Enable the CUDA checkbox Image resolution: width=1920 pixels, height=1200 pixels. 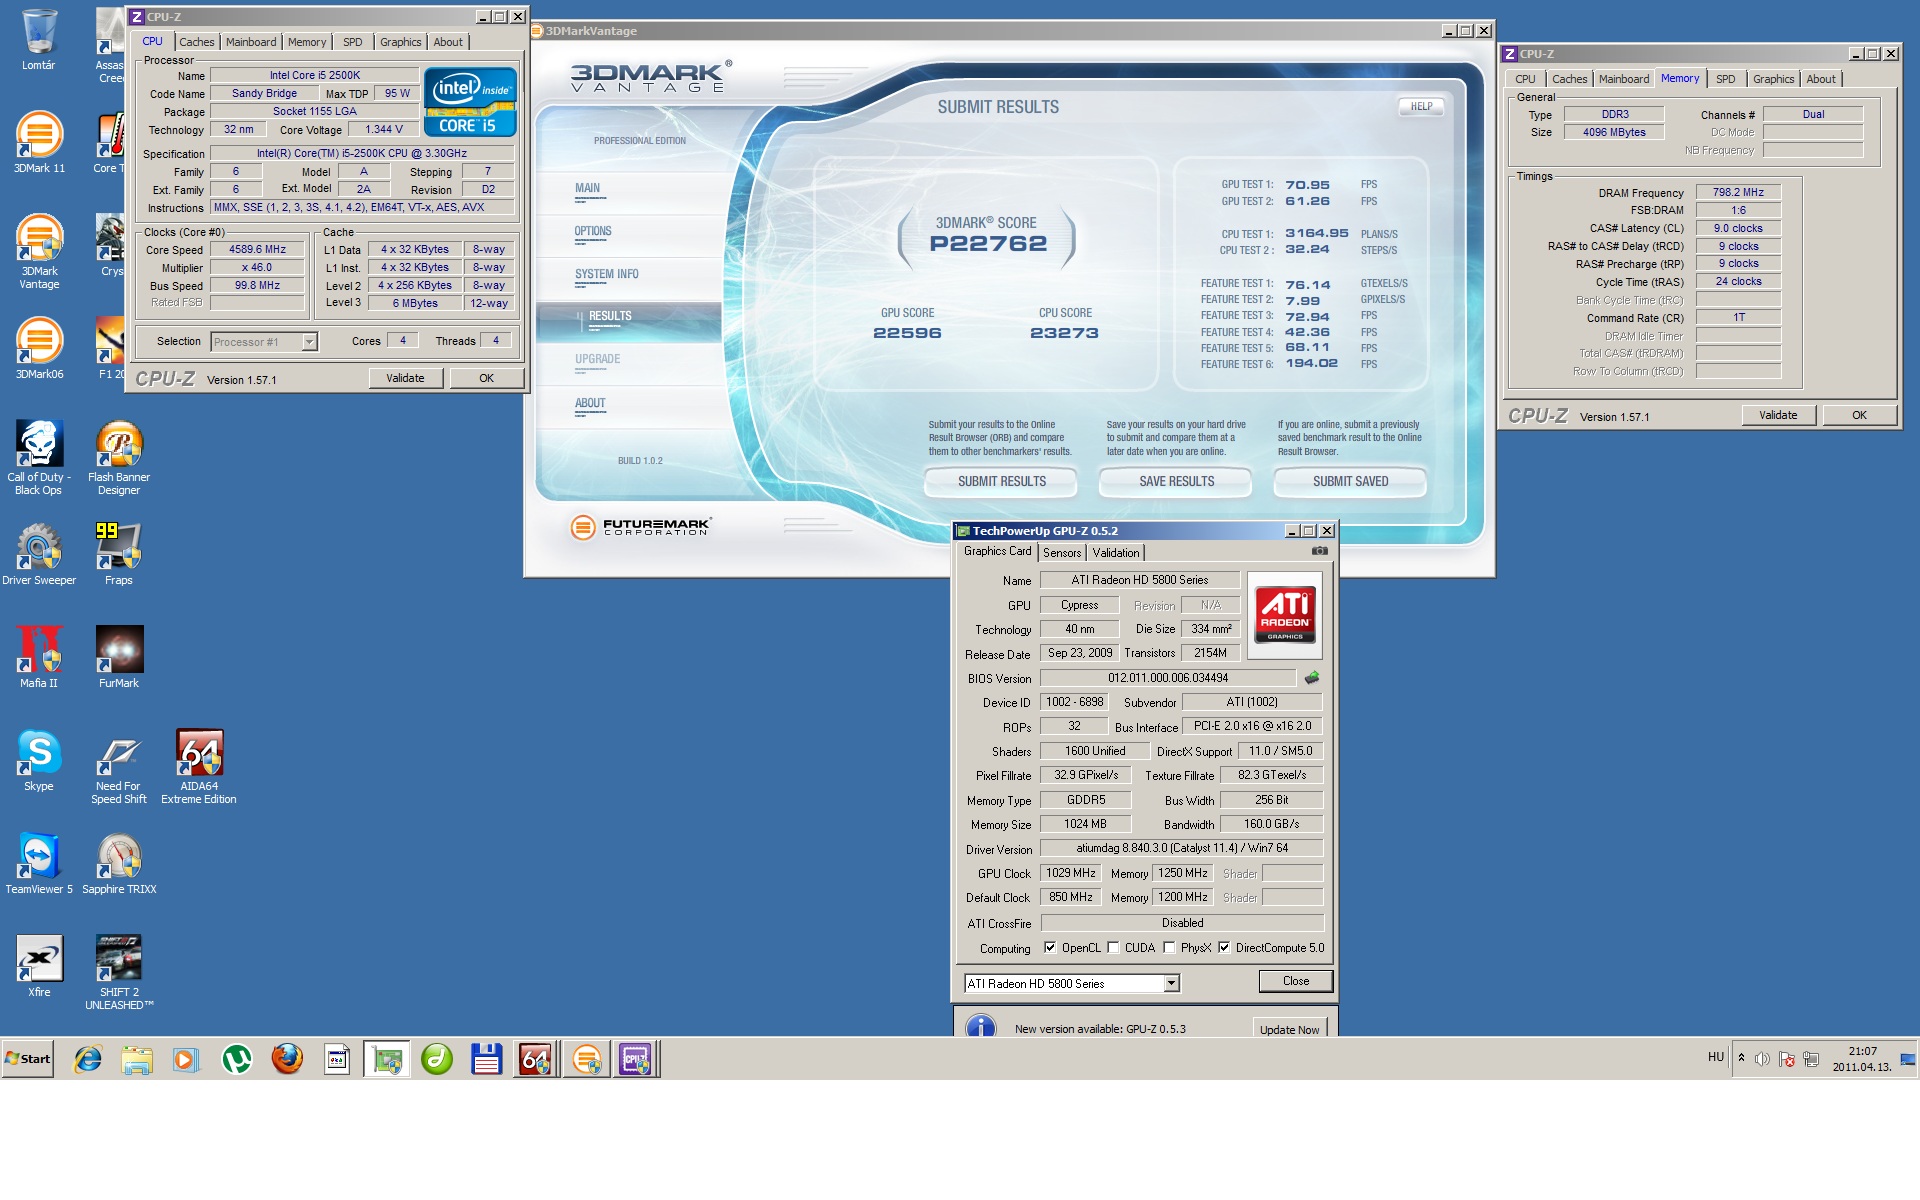(x=1113, y=948)
